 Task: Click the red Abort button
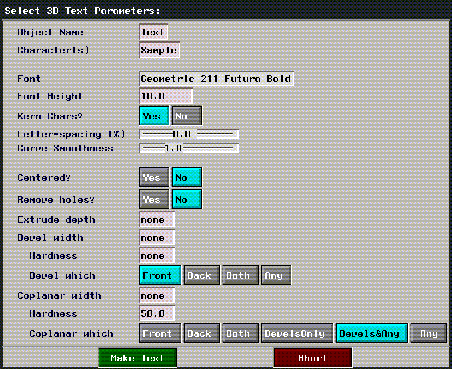click(x=313, y=358)
